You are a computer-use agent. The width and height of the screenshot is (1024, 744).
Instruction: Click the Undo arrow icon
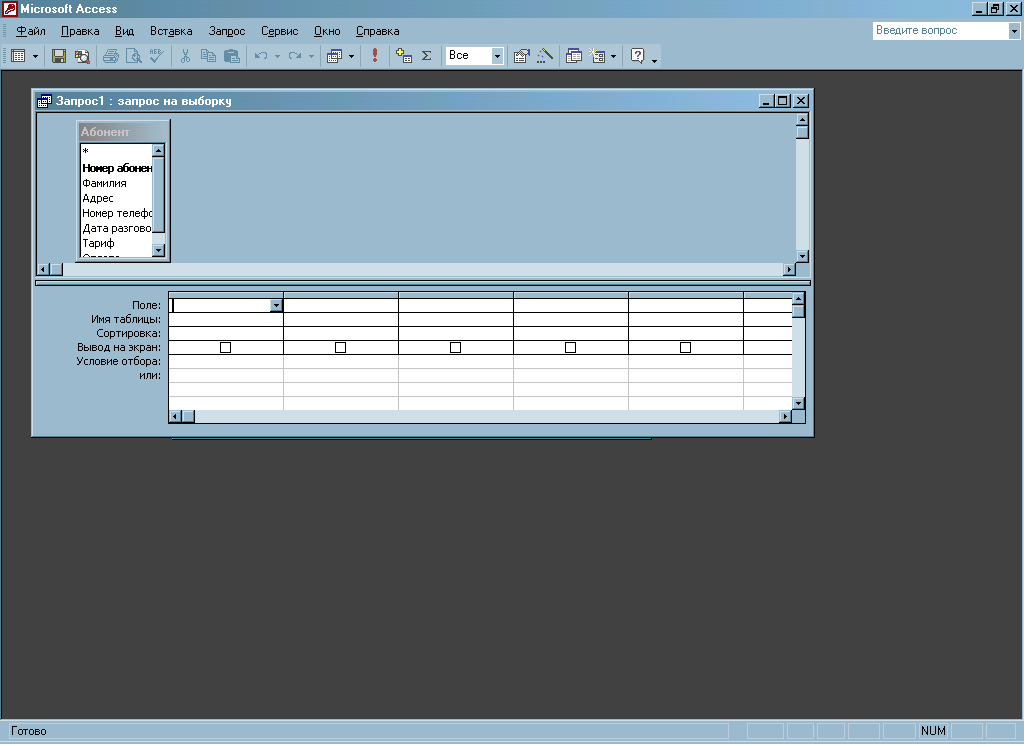click(x=261, y=56)
